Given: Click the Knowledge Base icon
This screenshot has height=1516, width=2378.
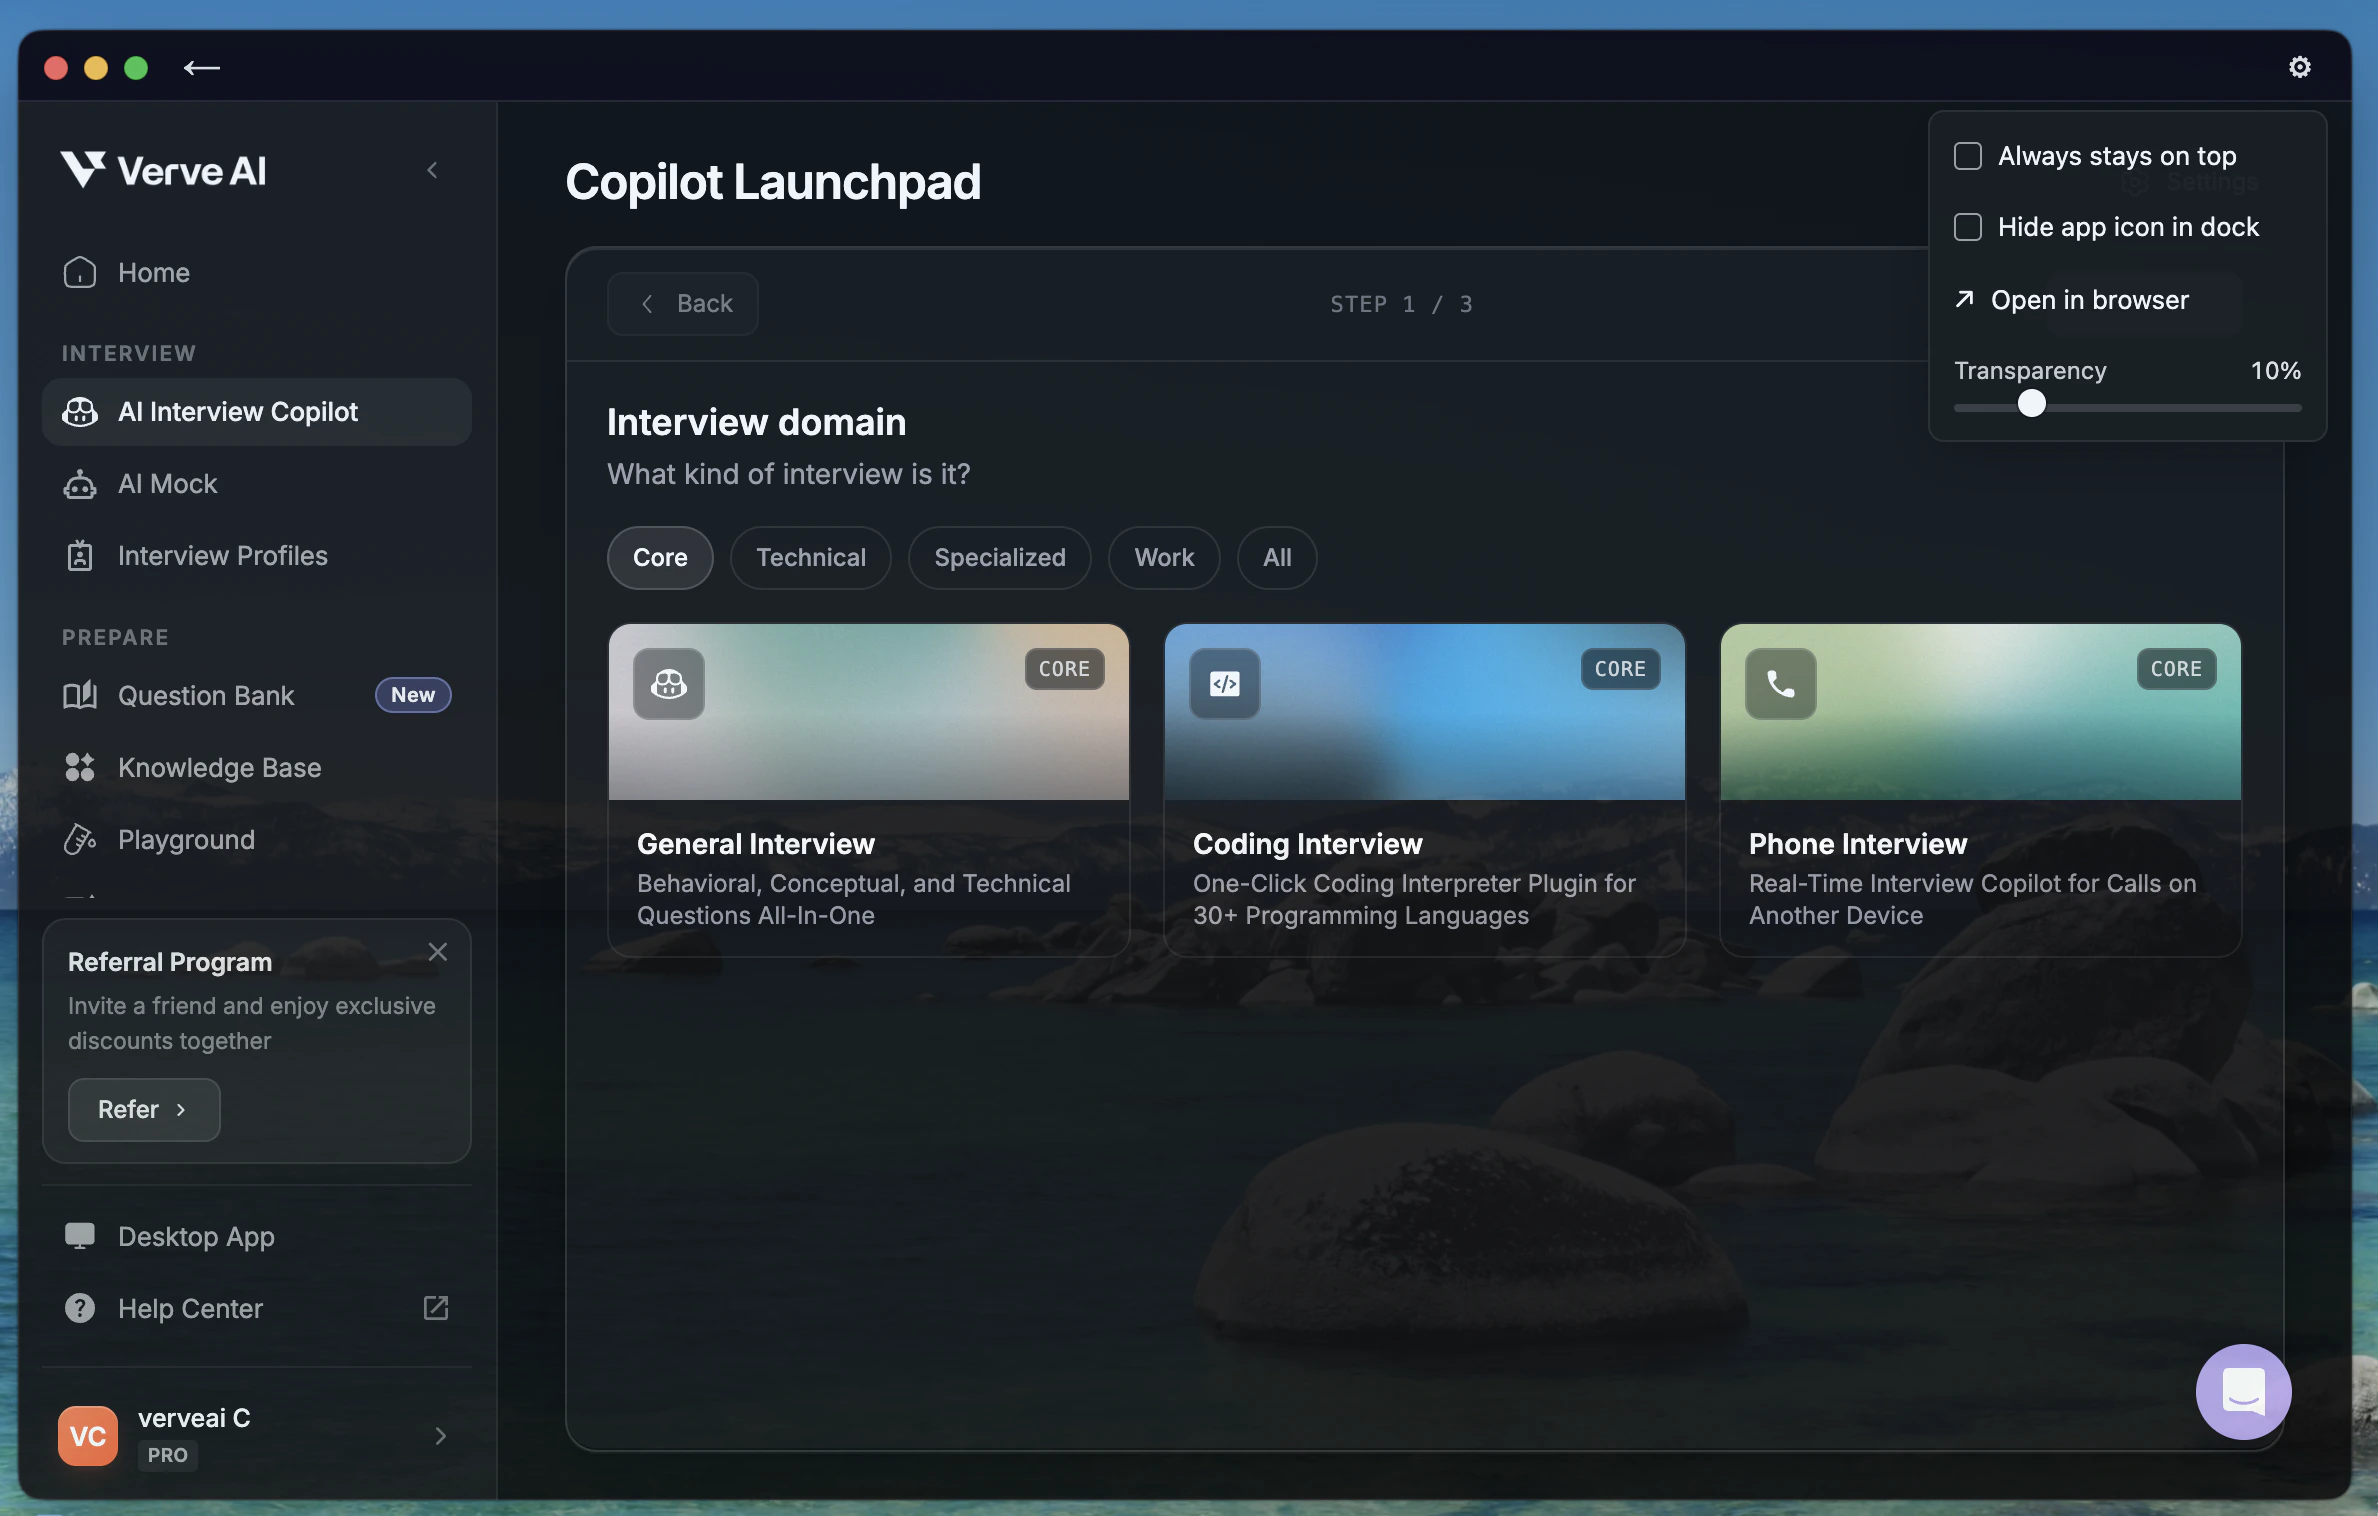Looking at the screenshot, I should [80, 767].
